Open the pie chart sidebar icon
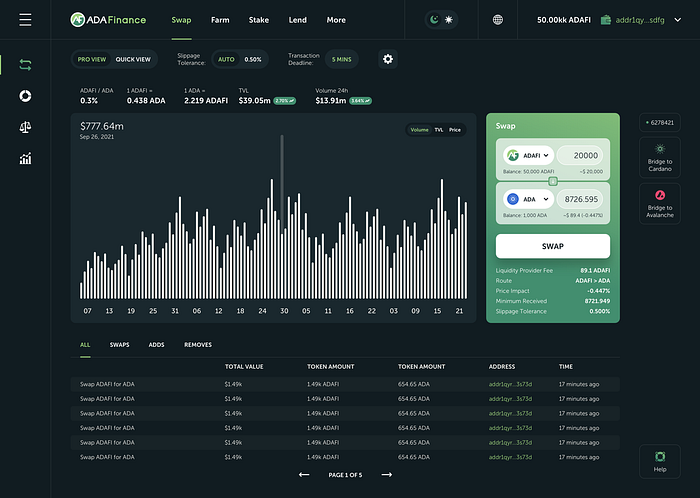700x498 pixels. (25, 96)
